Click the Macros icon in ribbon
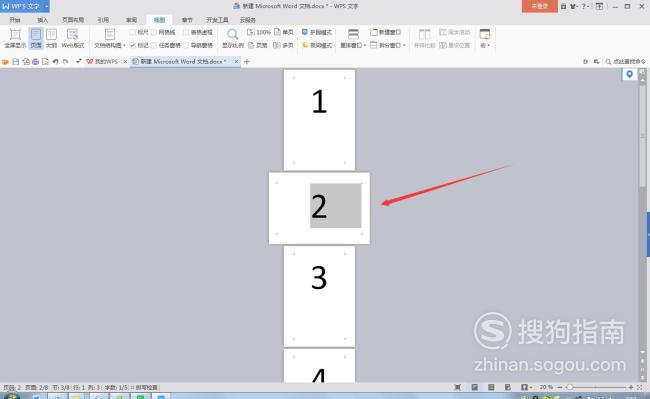The height and width of the screenshot is (399, 650). pyautogui.click(x=484, y=34)
